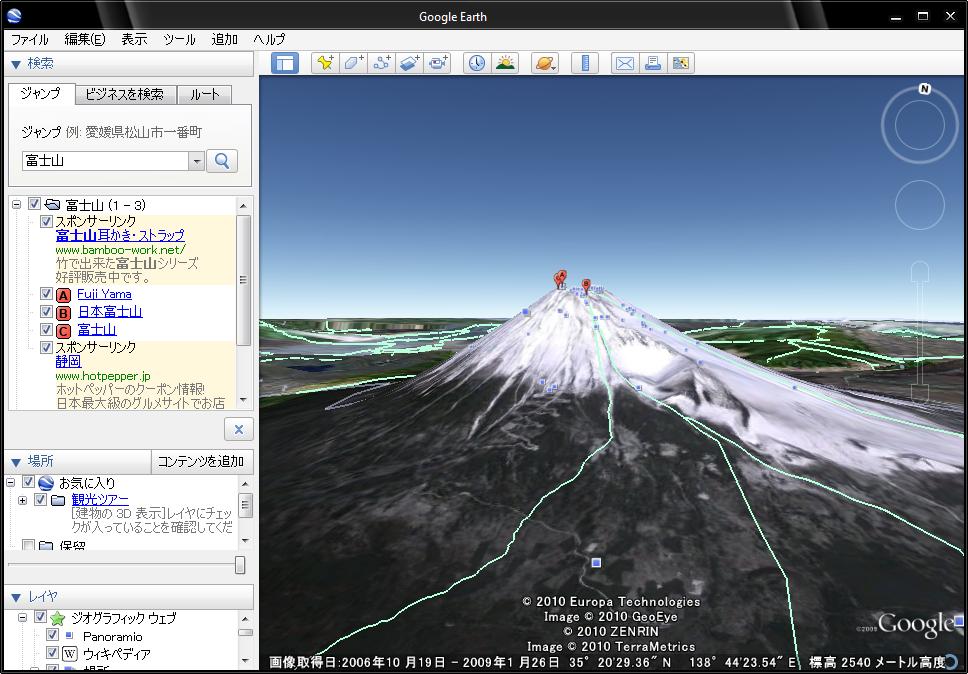Open the search history dropdown arrow
This screenshot has height=674, width=968.
tap(196, 161)
